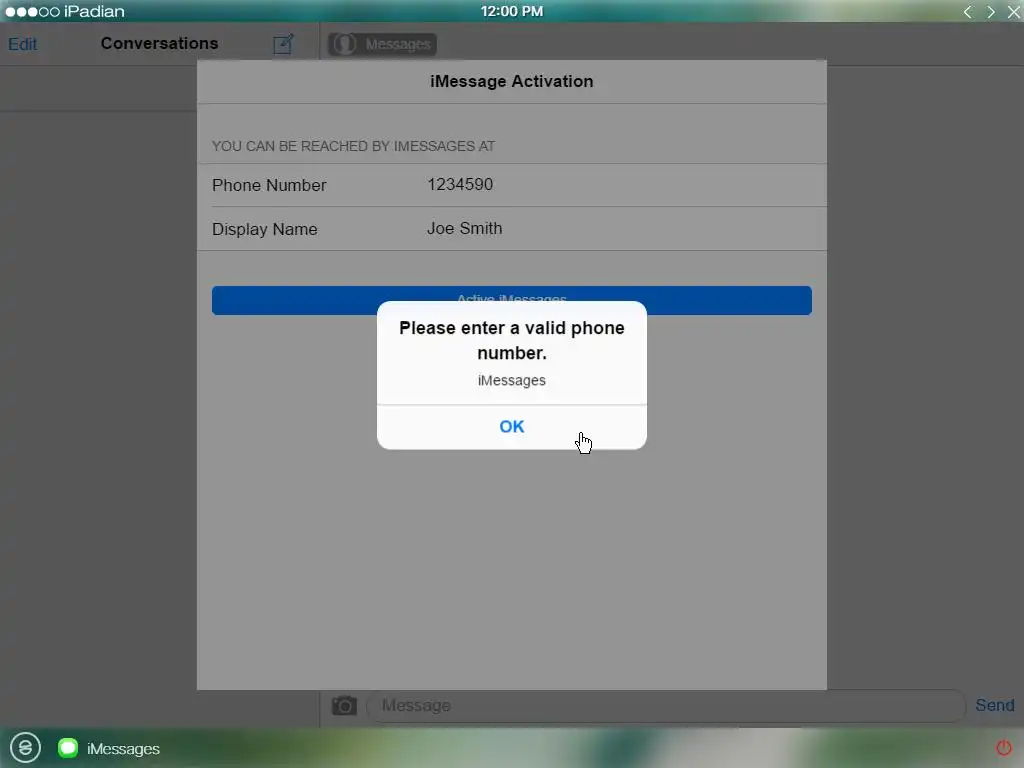1024x768 pixels.
Task: Click the iMessage Activation title
Action: click(511, 81)
